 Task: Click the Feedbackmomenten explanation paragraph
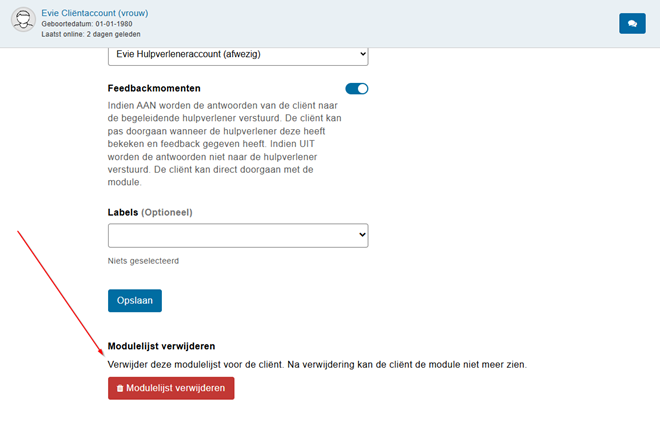tap(225, 144)
